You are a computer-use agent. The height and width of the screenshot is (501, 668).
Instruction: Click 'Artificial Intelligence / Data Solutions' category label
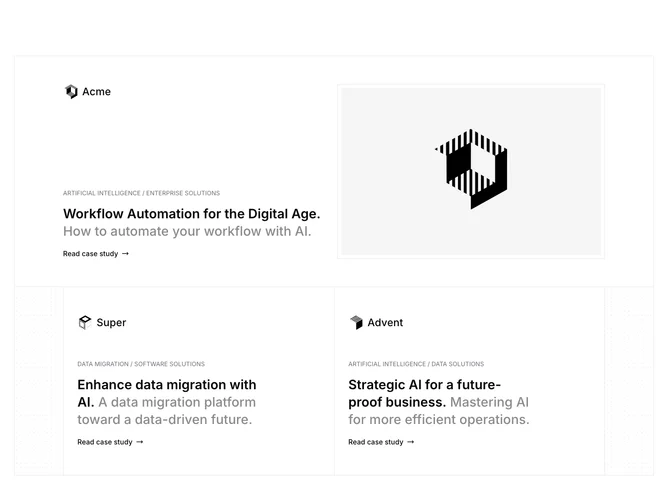click(416, 364)
